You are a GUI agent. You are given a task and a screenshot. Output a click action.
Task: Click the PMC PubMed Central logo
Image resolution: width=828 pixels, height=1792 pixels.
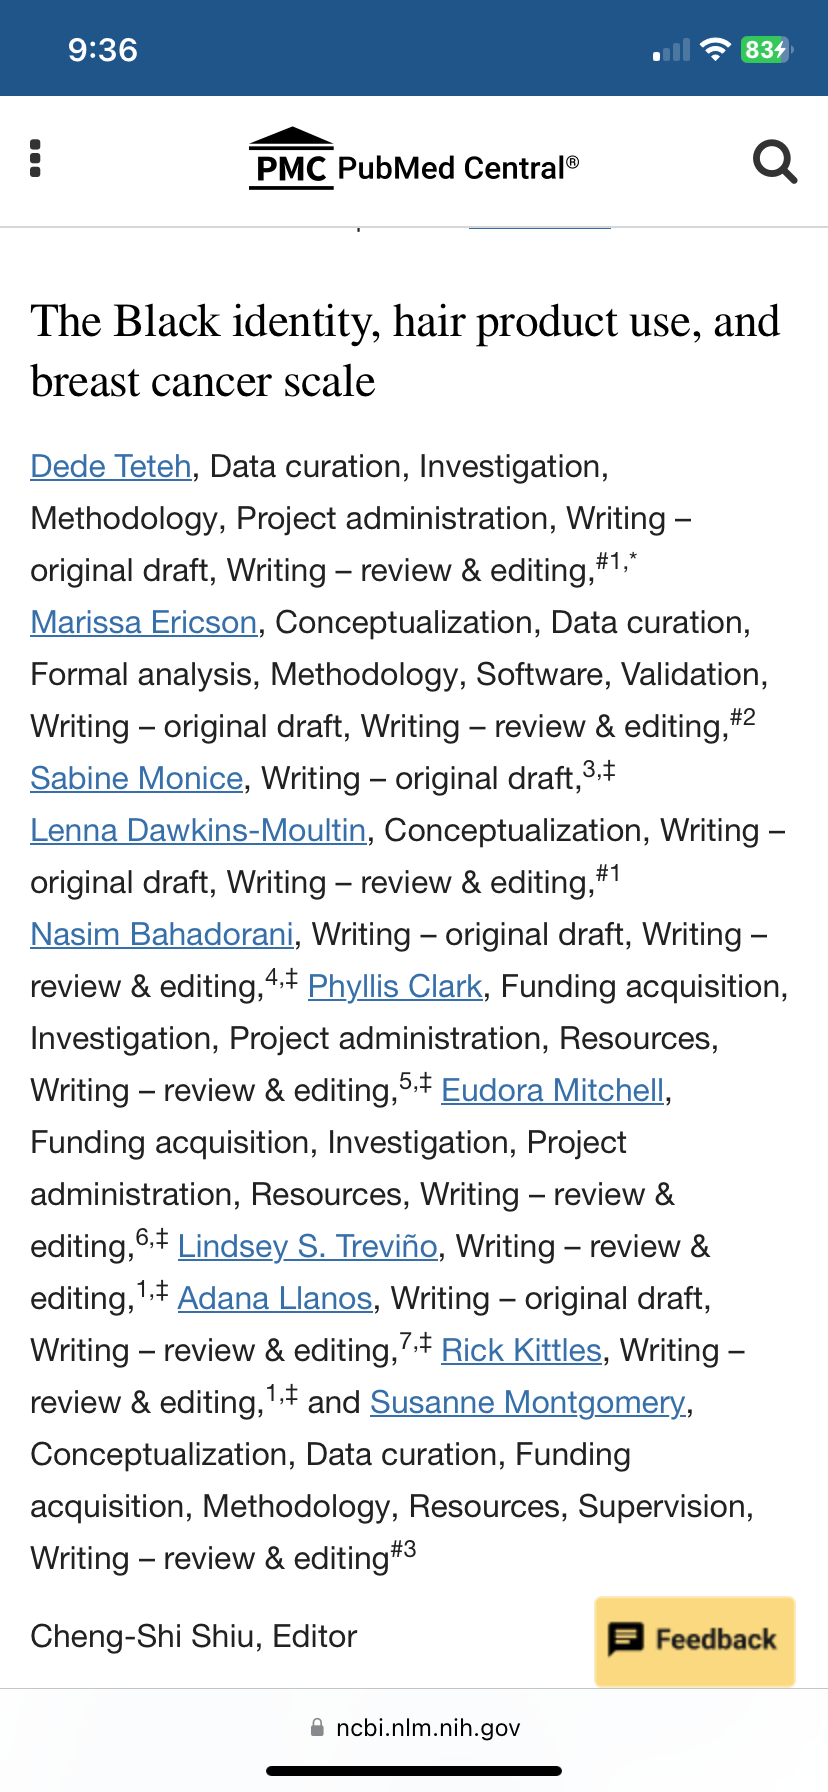tap(410, 160)
